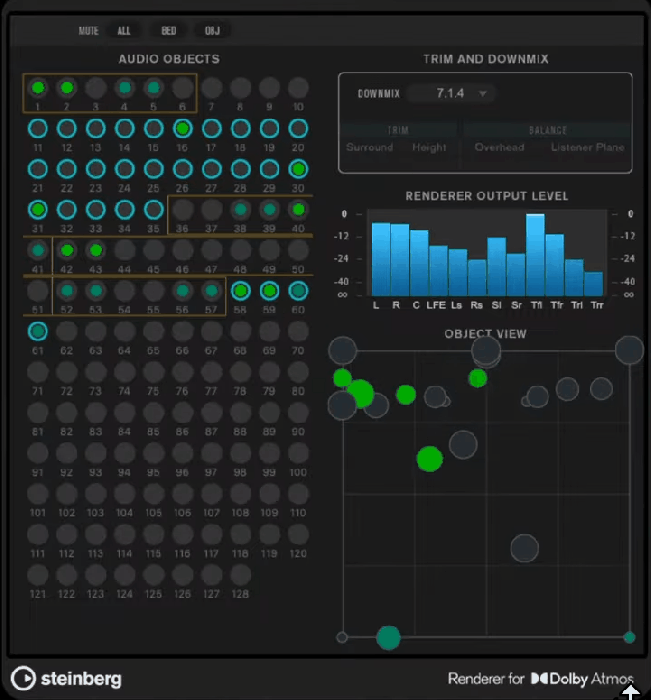
Task: Click audio object 42 indicator
Action: point(66,250)
